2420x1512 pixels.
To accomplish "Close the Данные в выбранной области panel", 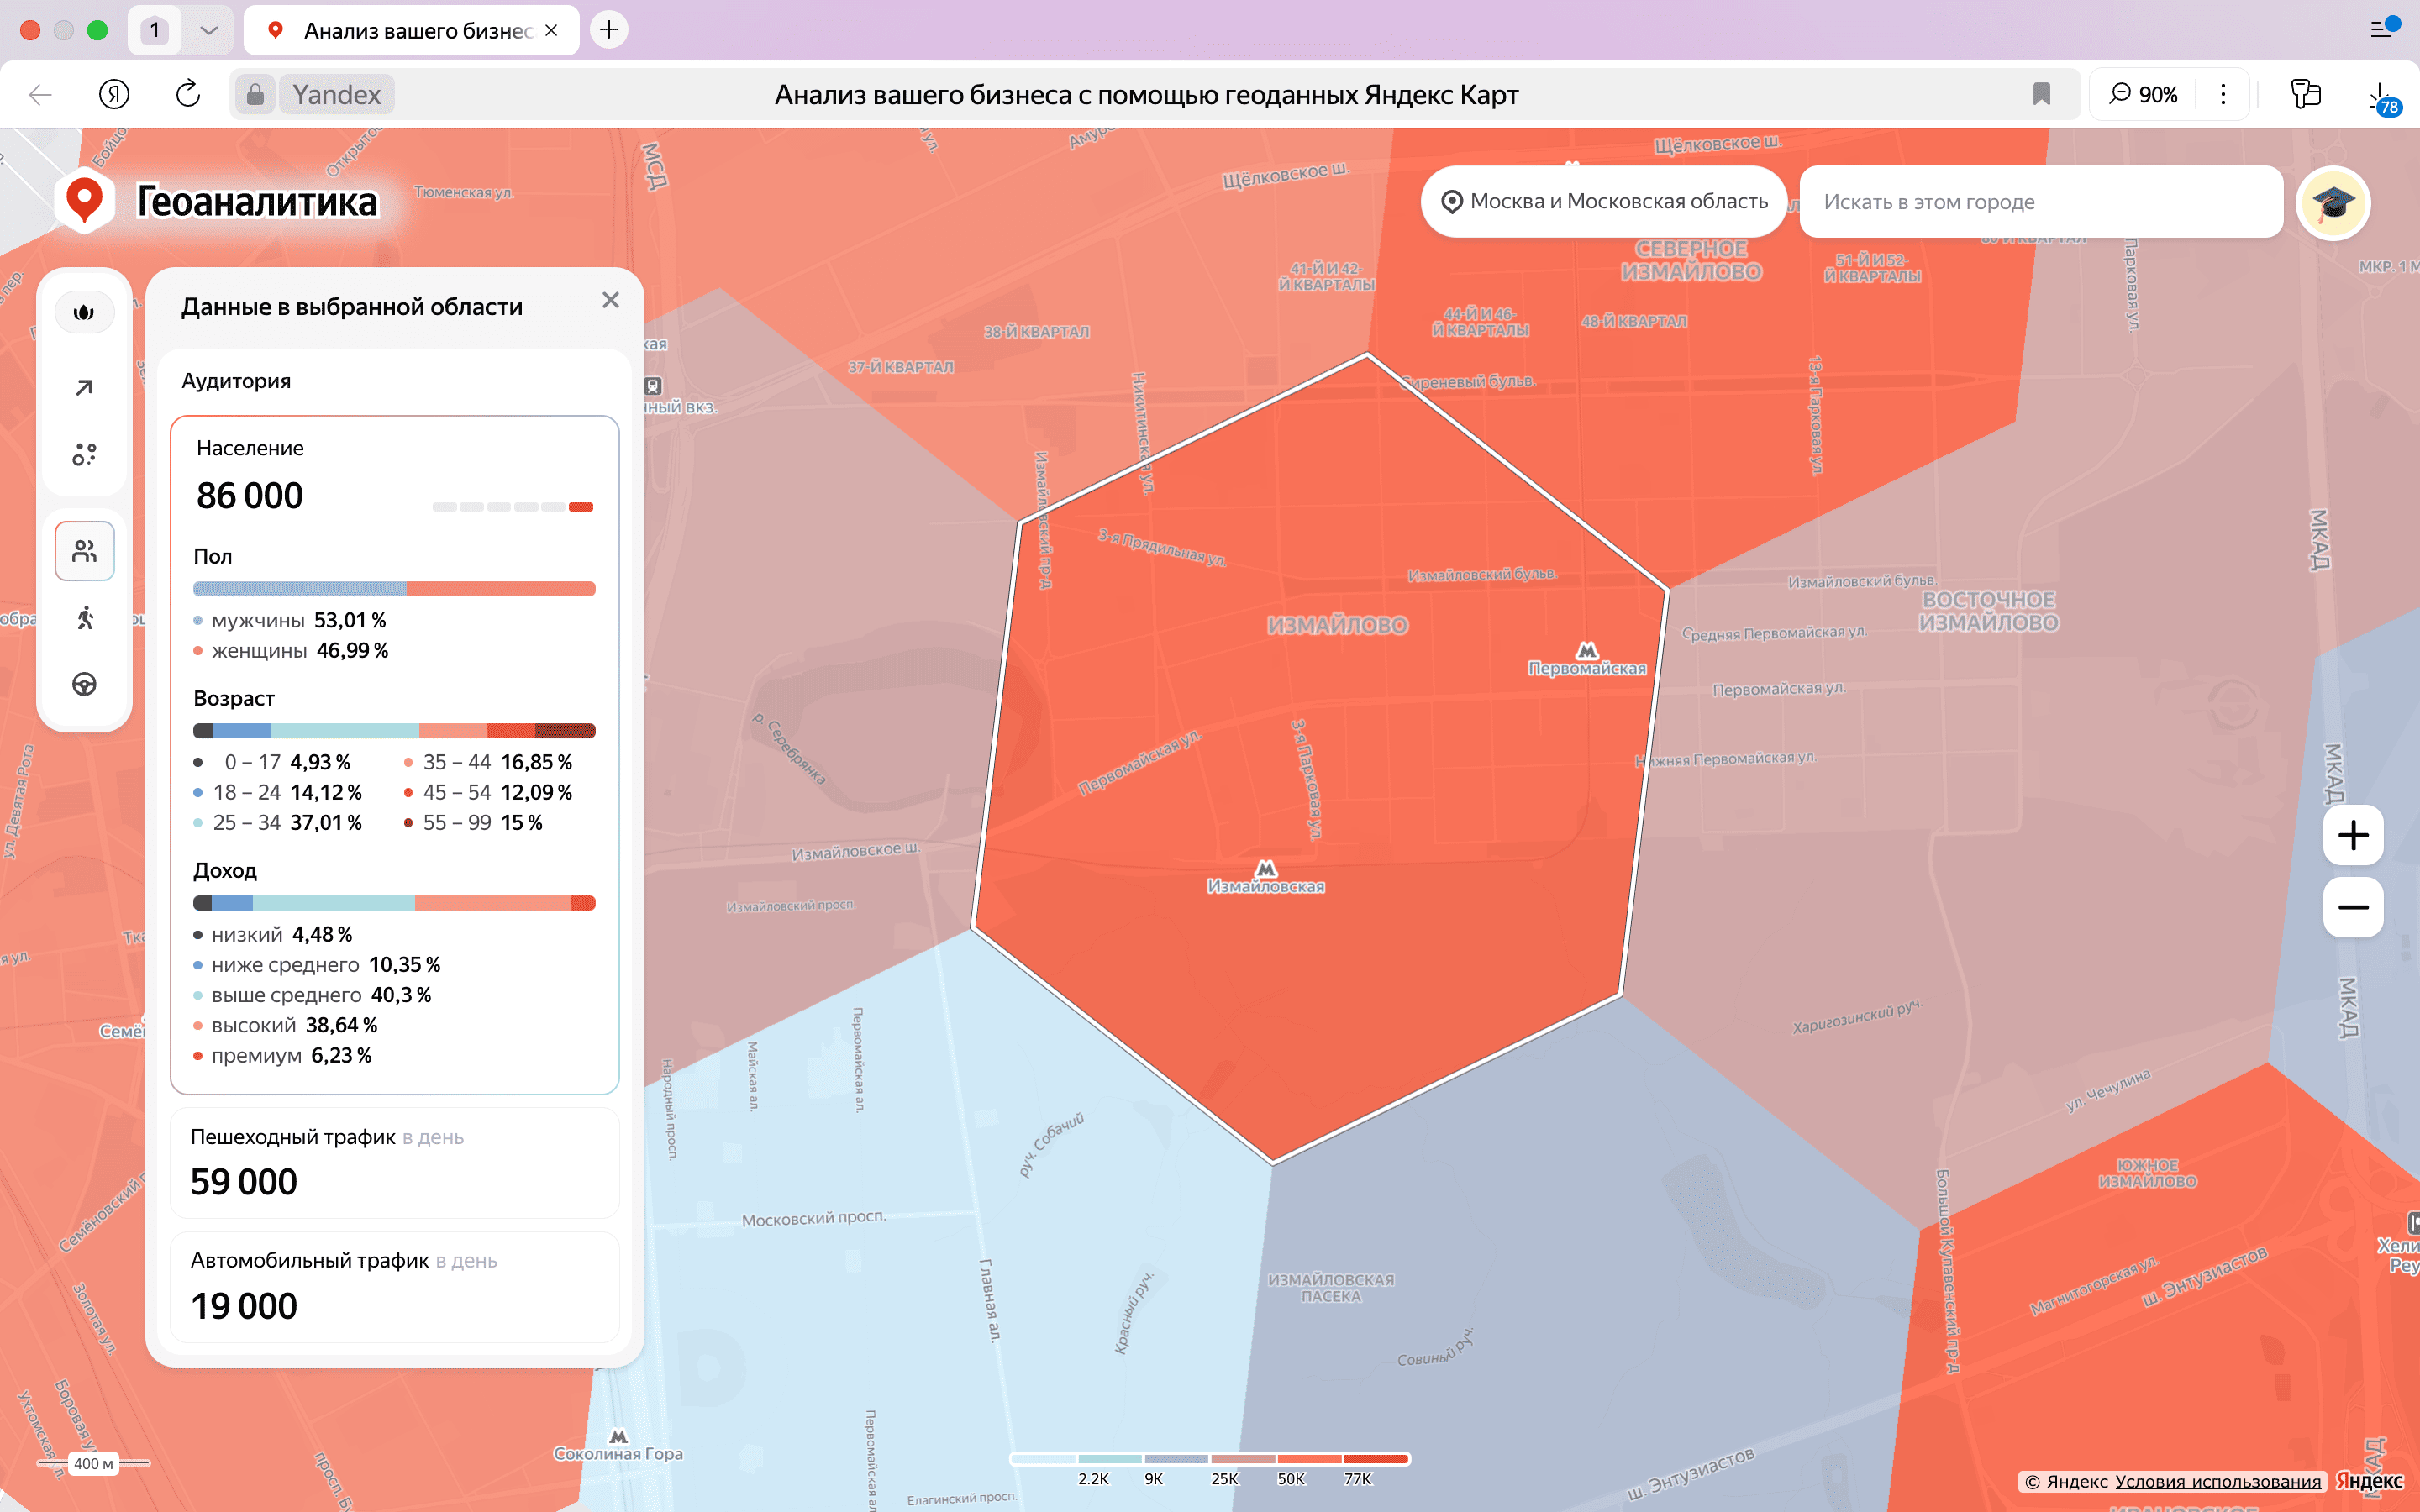I will click(x=611, y=300).
